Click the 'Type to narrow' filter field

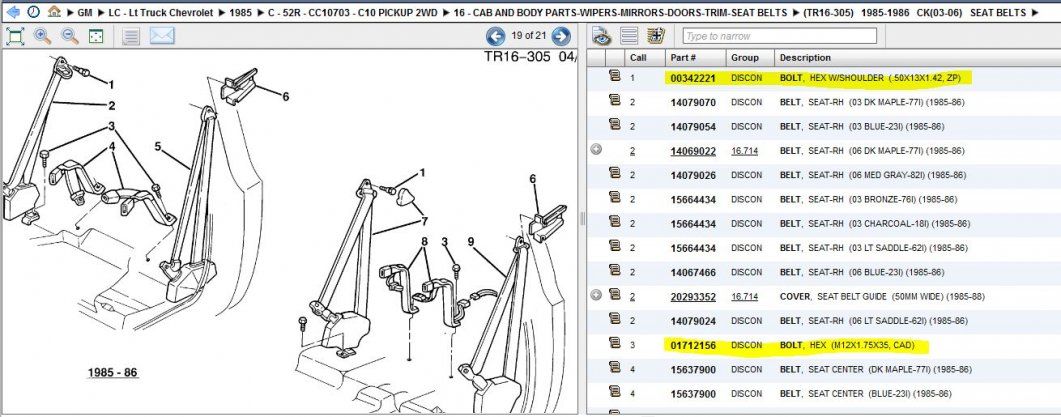780,36
